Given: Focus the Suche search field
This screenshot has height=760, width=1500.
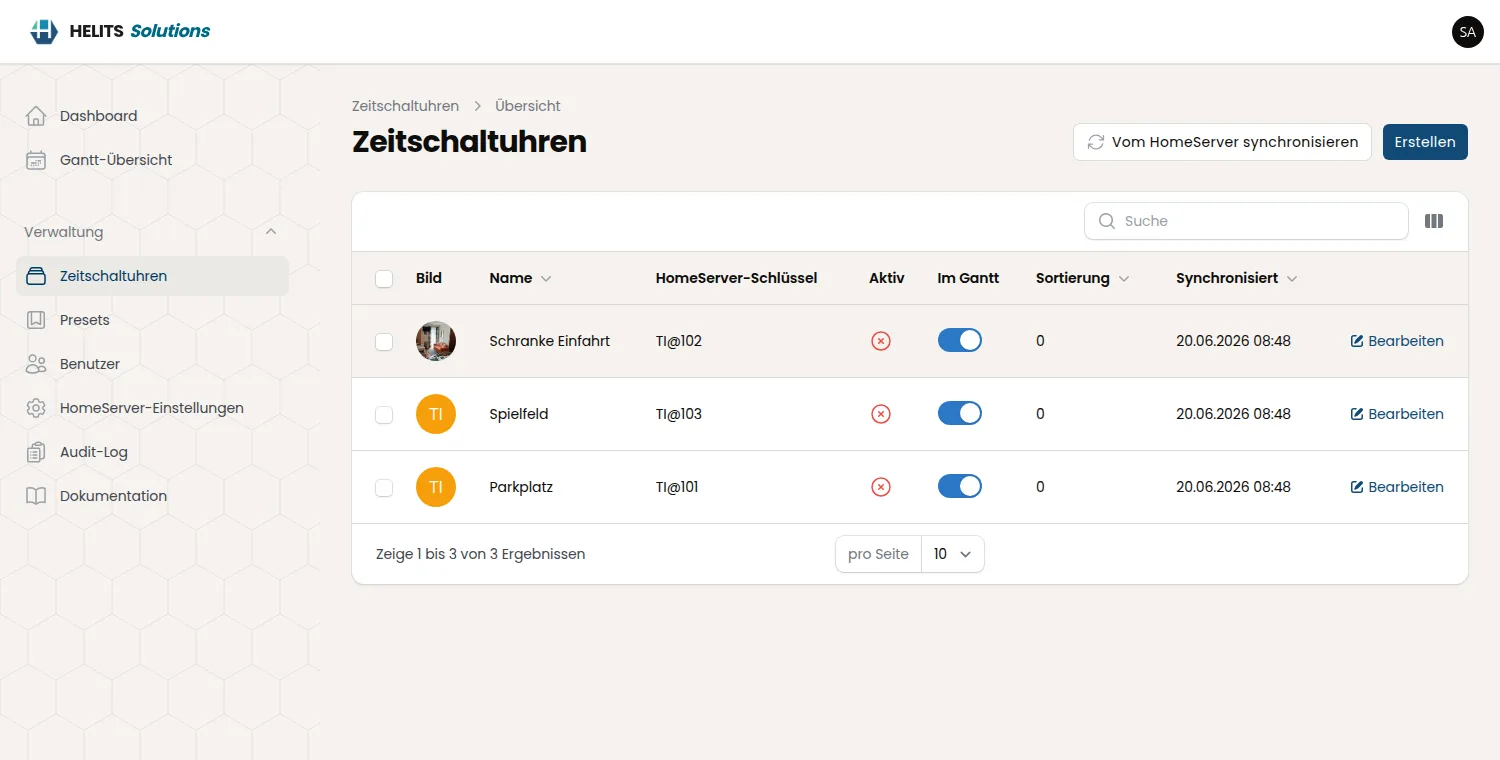Looking at the screenshot, I should click(1246, 221).
